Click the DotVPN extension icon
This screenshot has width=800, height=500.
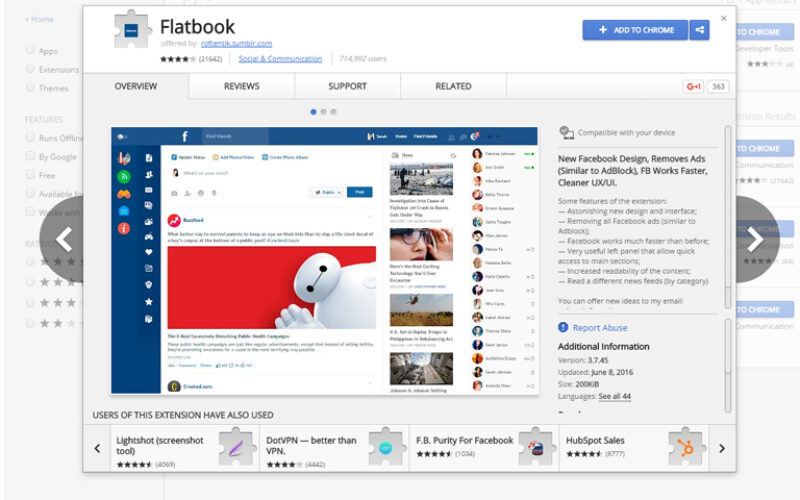[386, 448]
